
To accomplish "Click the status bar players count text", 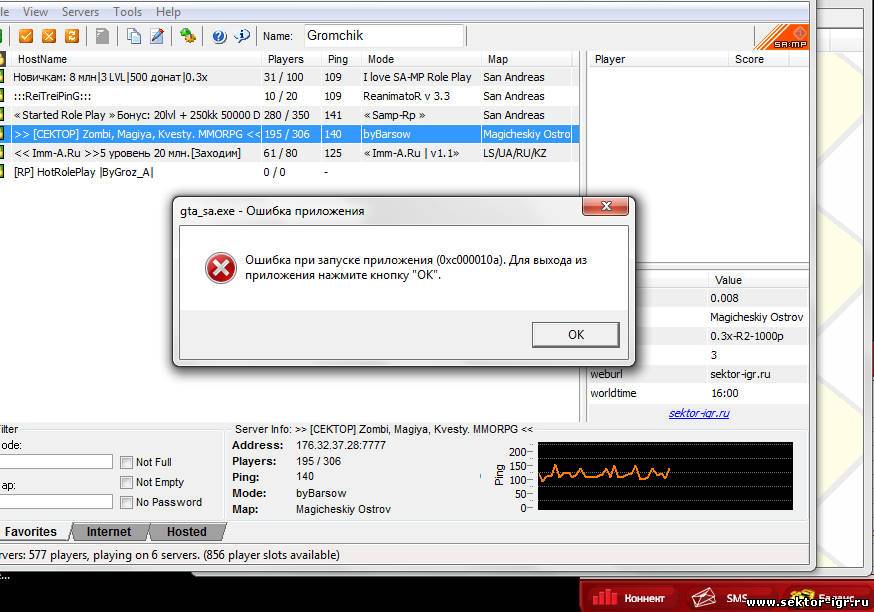I will pos(170,555).
